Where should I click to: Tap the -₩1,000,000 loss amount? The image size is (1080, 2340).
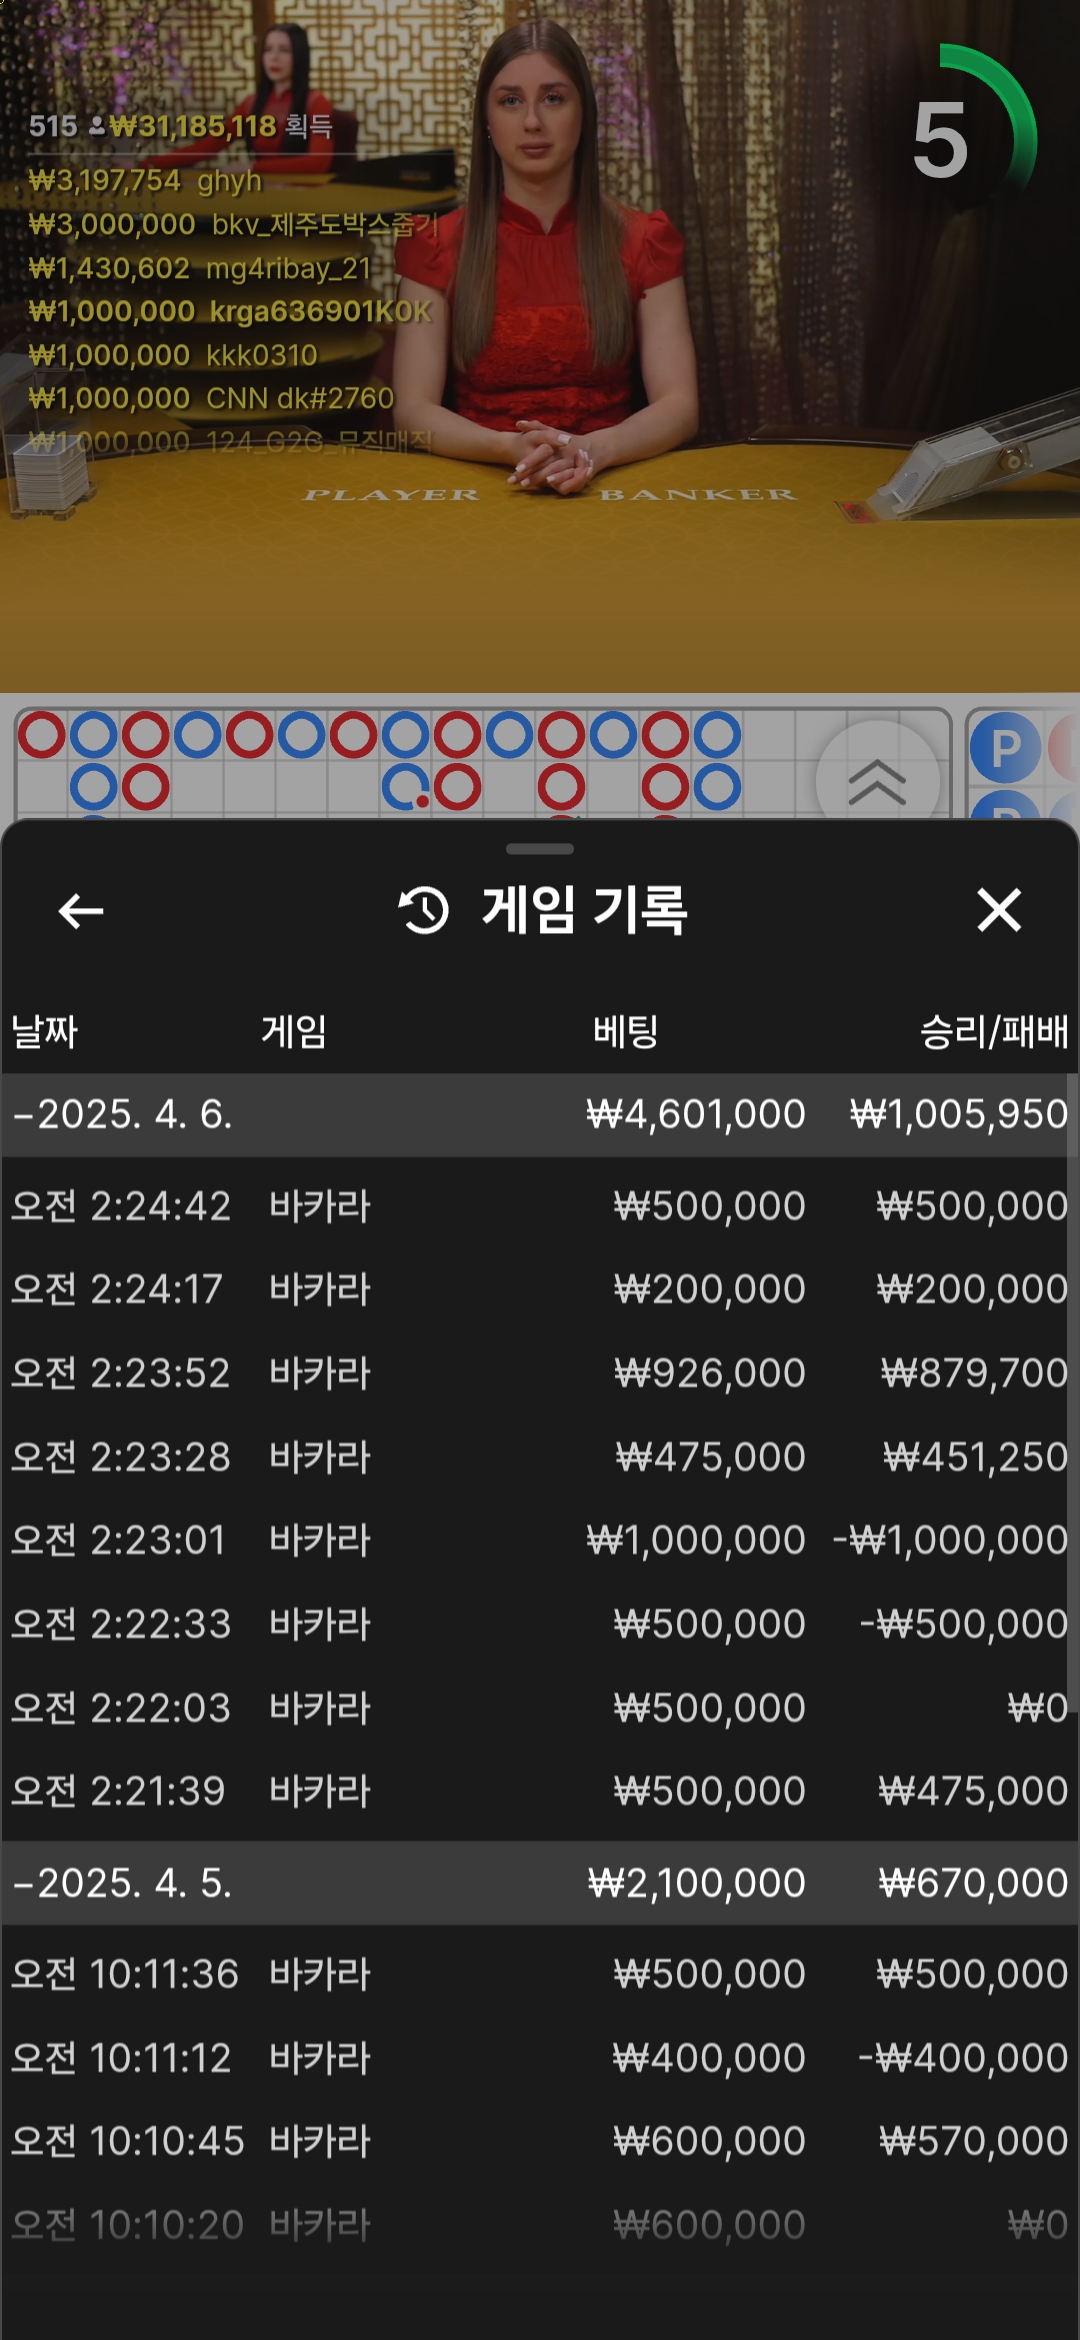(x=951, y=1540)
